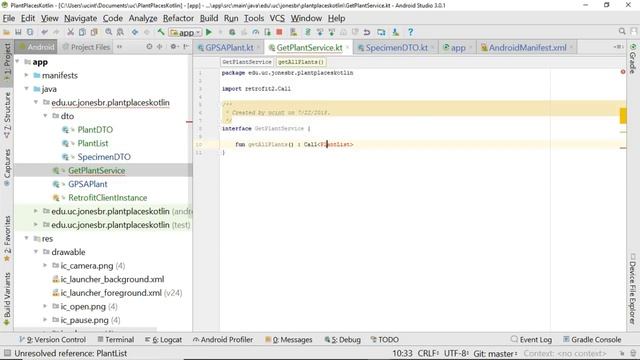
Task: Open Gradle Console panel
Action: [592, 340]
